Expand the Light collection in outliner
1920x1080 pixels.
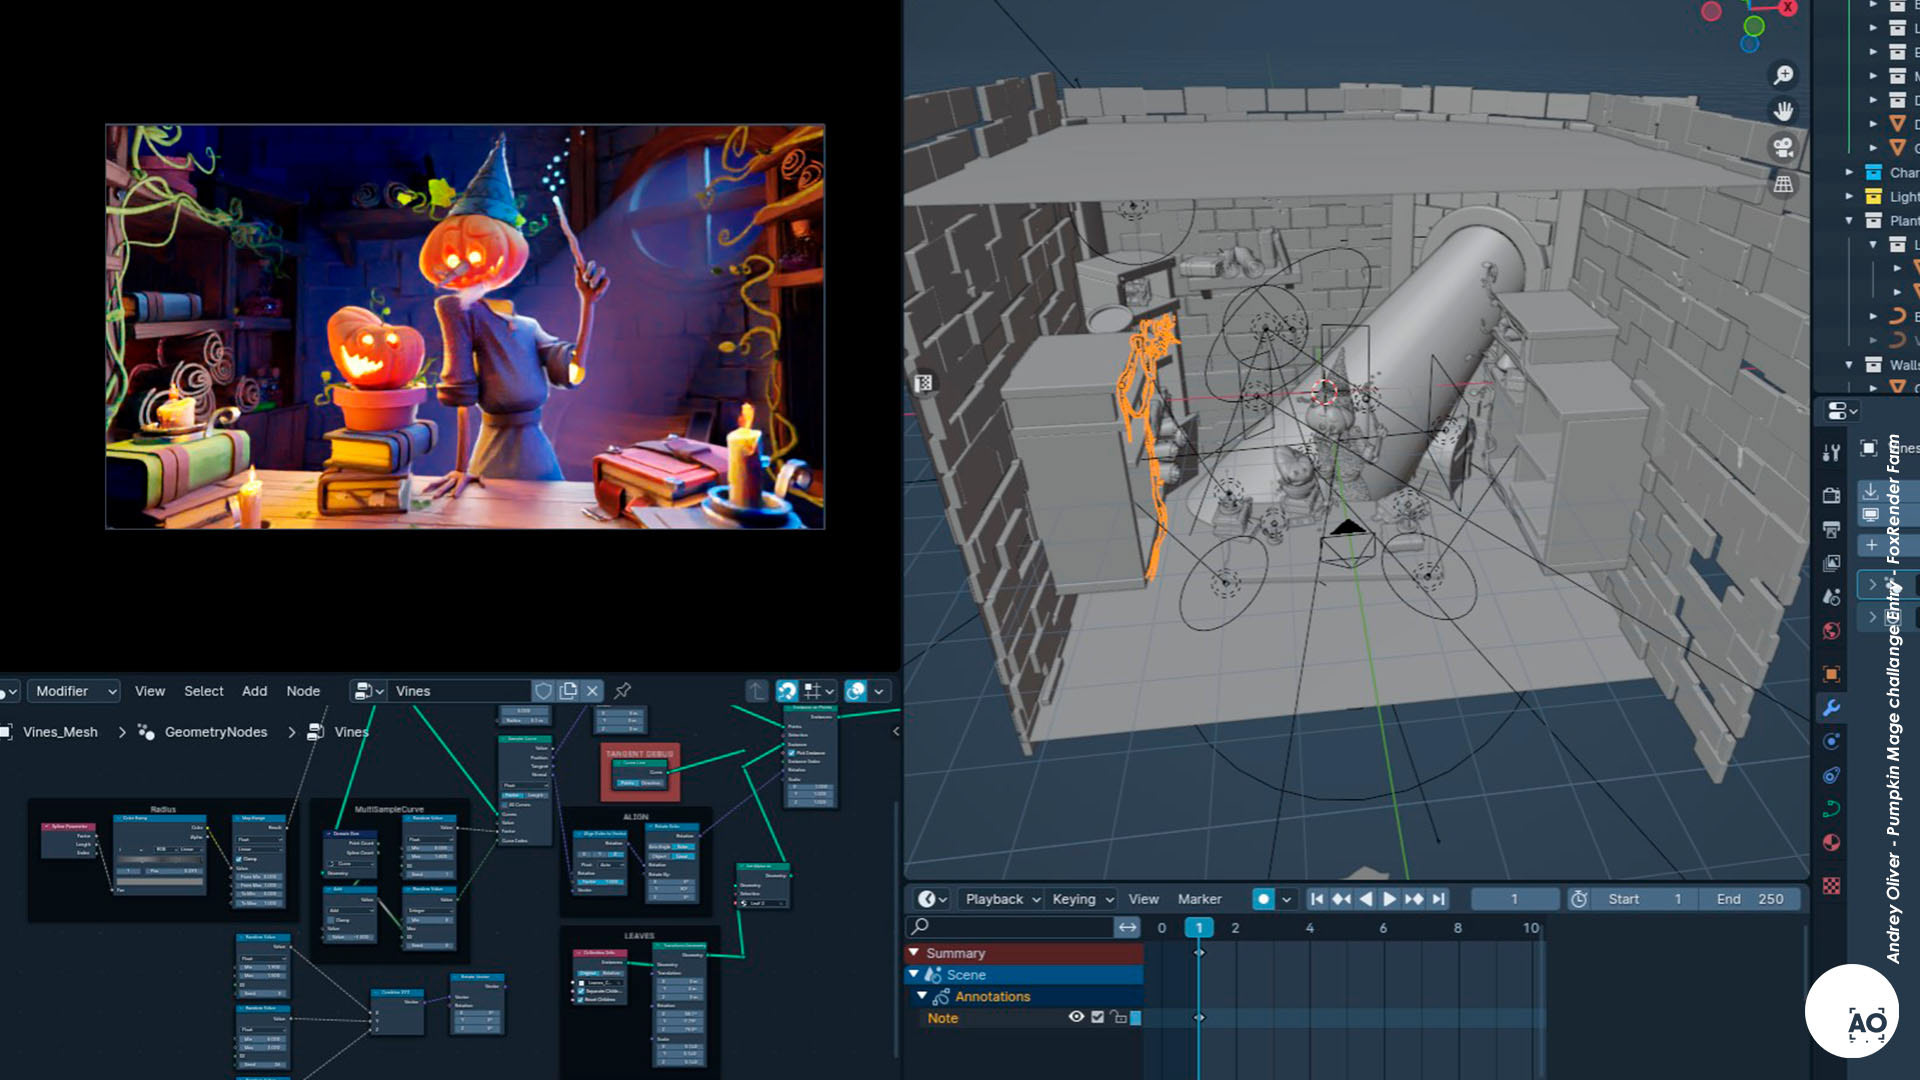click(1849, 196)
